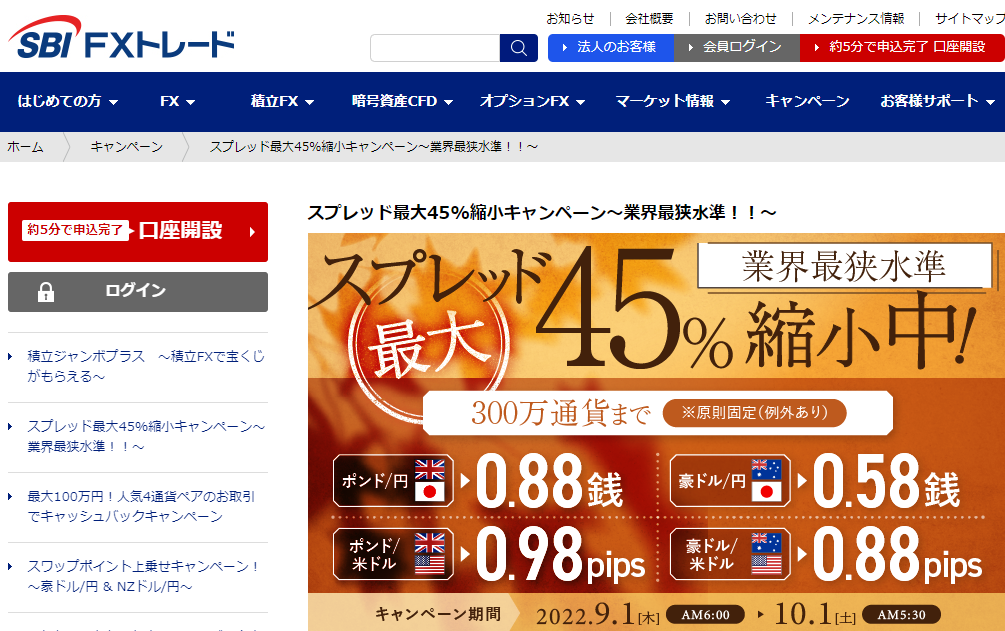1005x631 pixels.
Task: Click the campaign banner image
Action: 656,432
